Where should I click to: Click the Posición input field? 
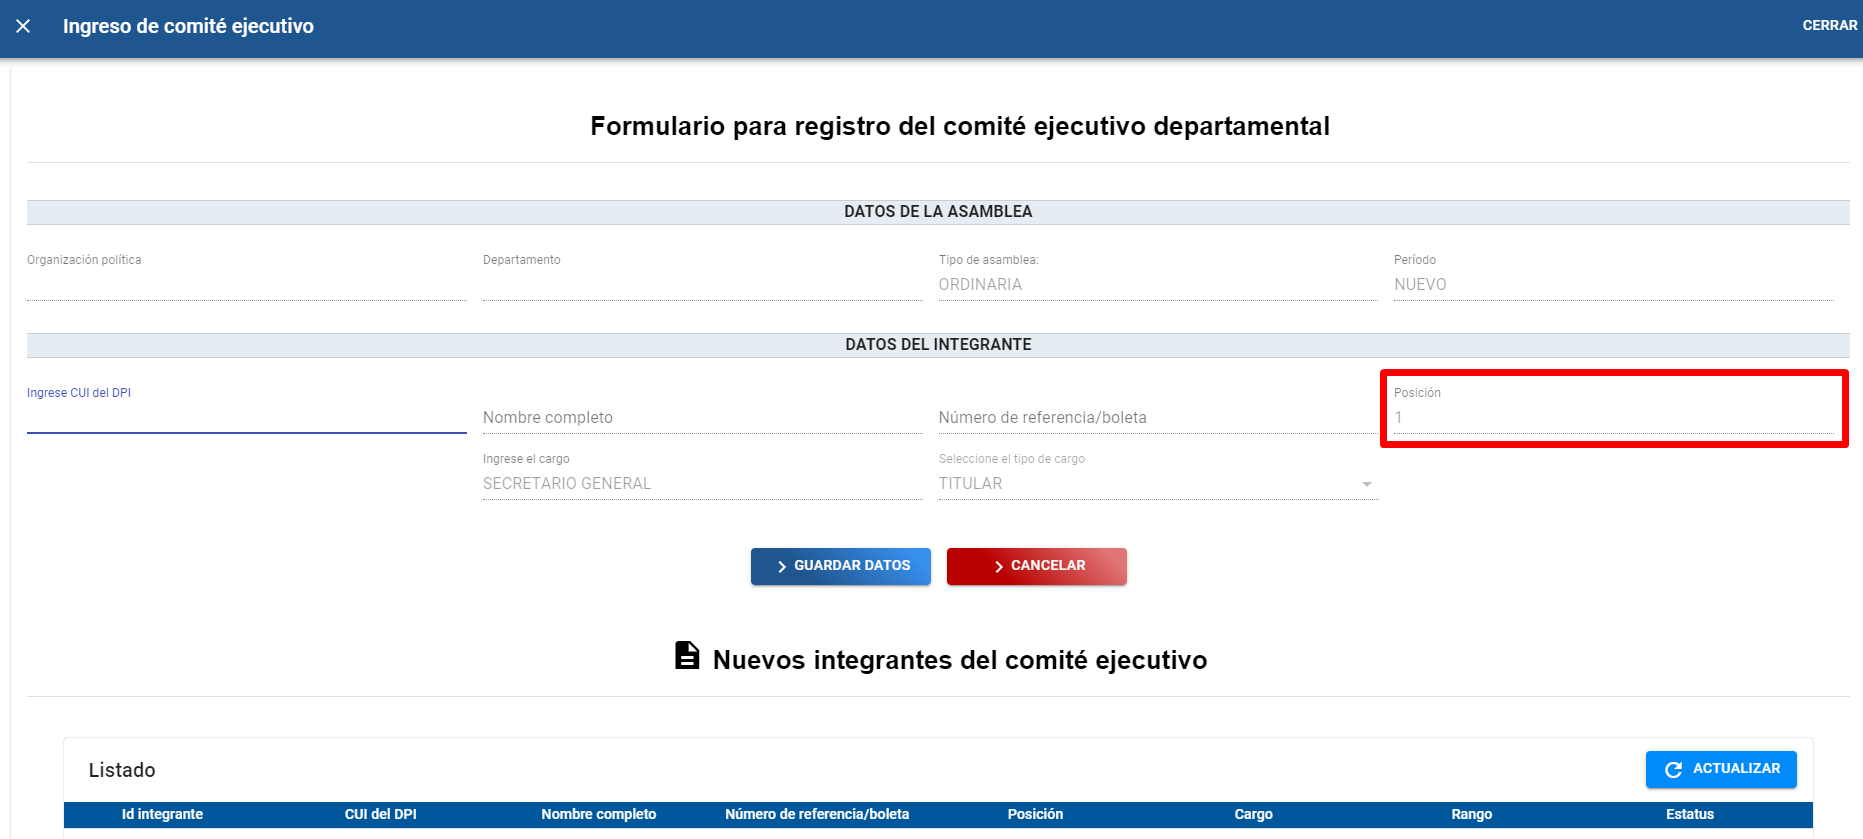(x=1612, y=418)
